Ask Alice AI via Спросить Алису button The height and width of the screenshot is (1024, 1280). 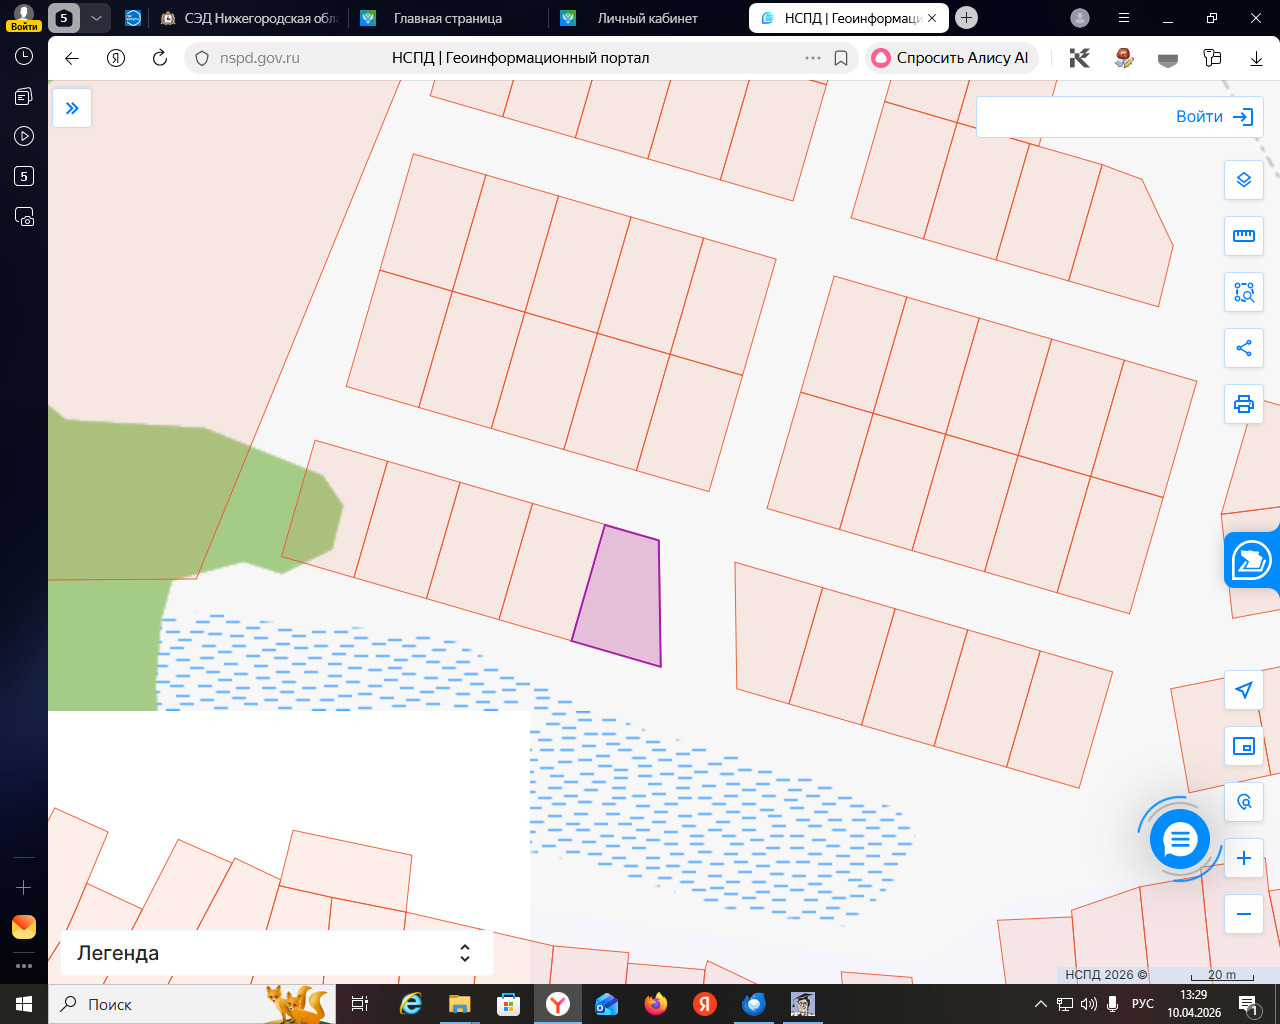951,58
